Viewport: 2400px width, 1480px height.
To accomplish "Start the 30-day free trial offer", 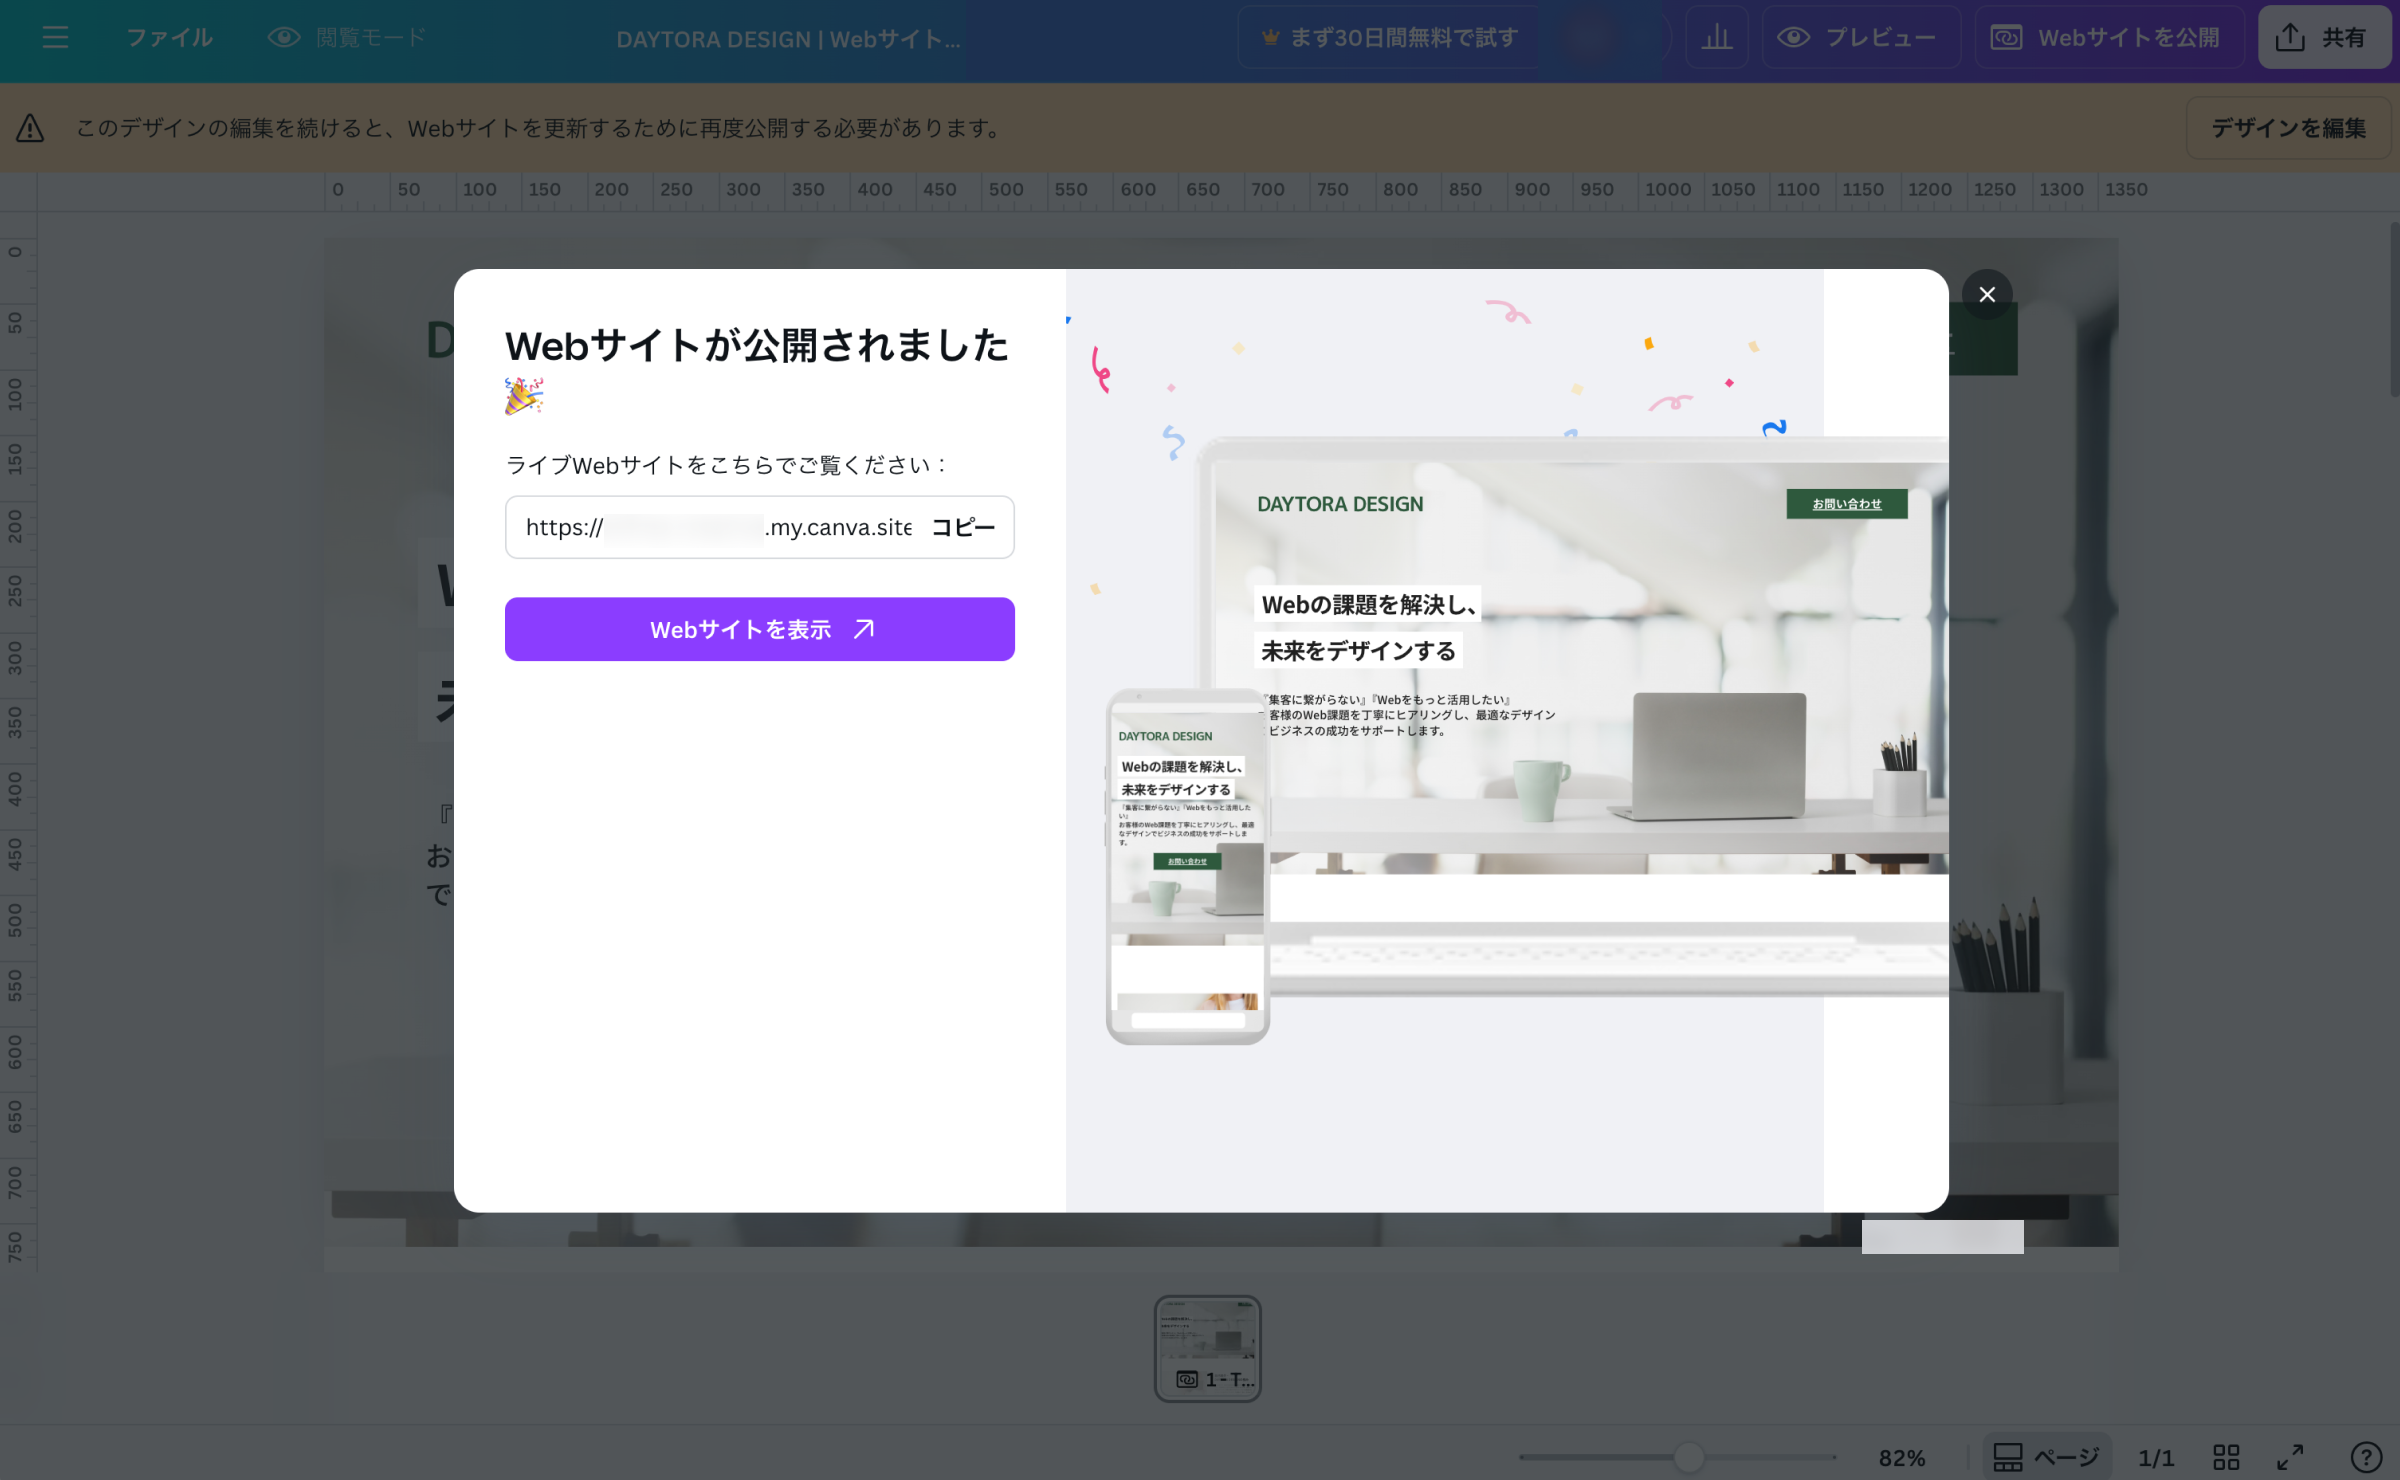I will [1390, 38].
